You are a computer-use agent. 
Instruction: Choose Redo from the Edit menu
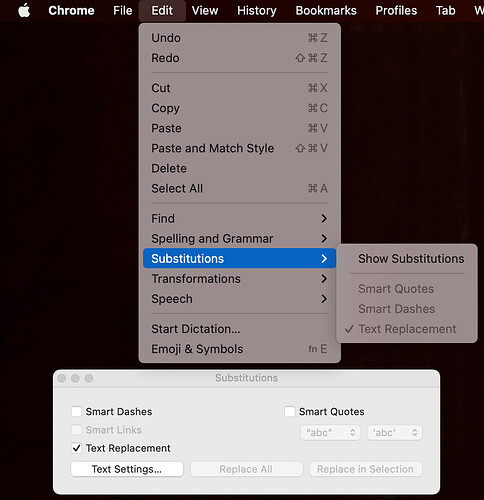tap(239, 58)
